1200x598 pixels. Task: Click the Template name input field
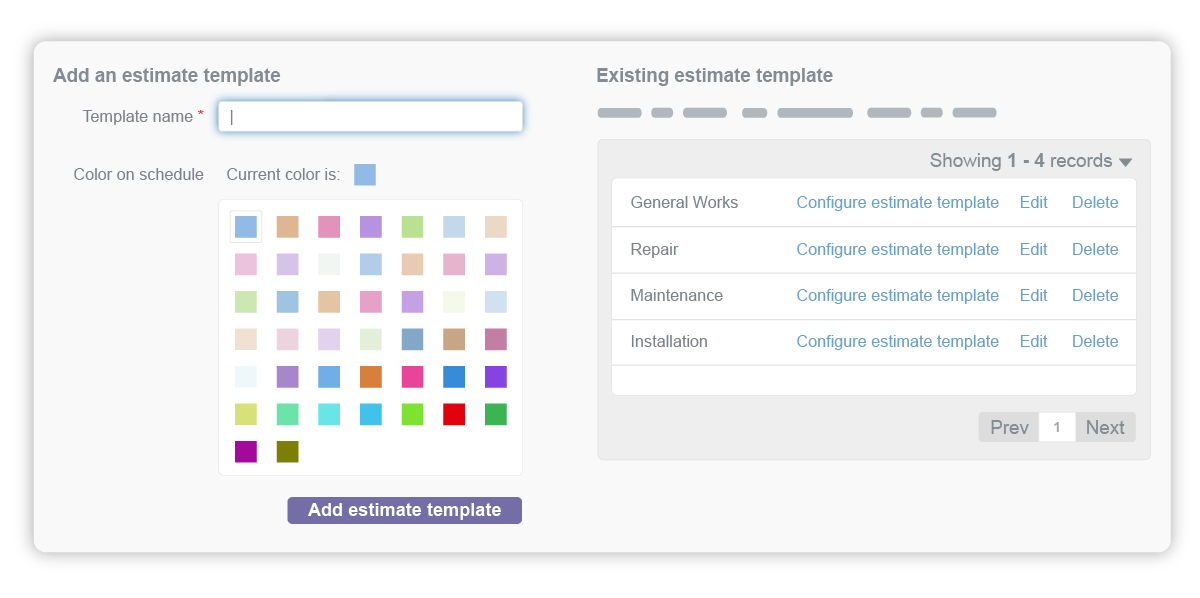[370, 116]
